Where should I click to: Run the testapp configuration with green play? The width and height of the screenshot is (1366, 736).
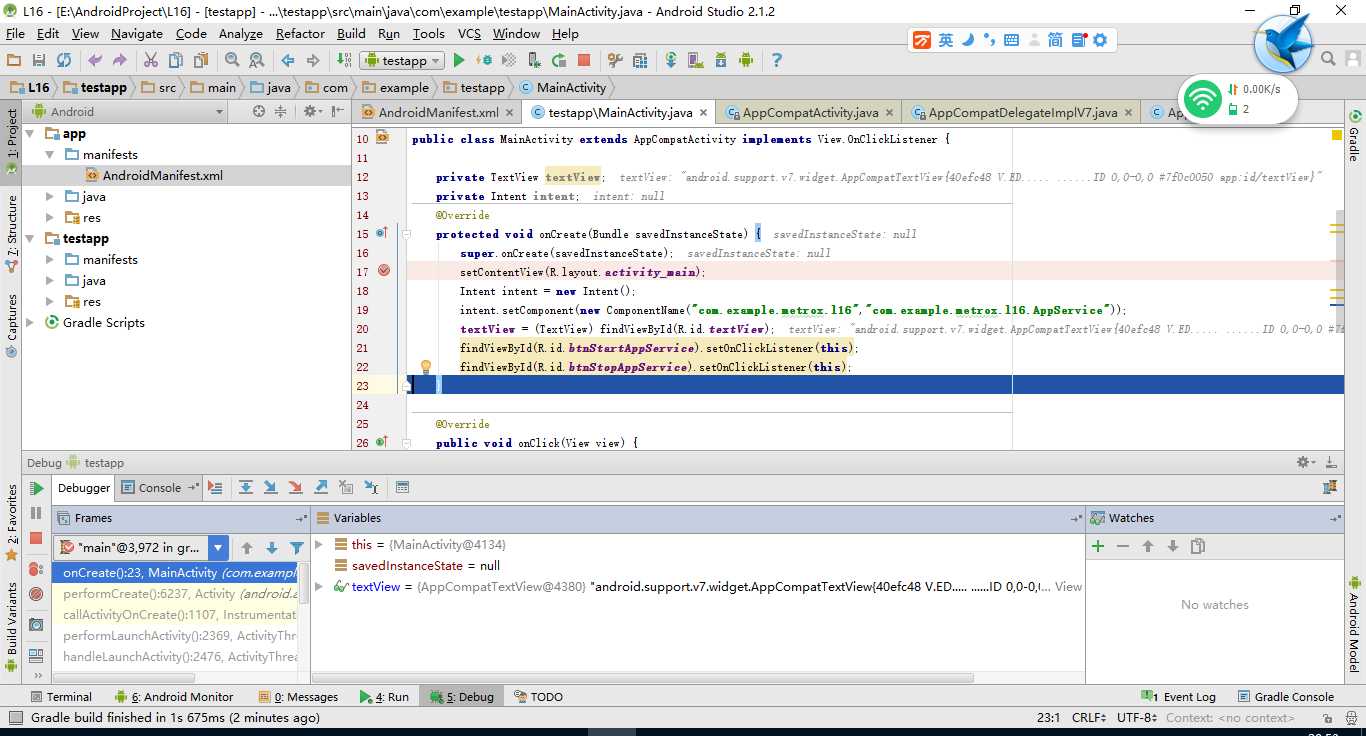(460, 60)
